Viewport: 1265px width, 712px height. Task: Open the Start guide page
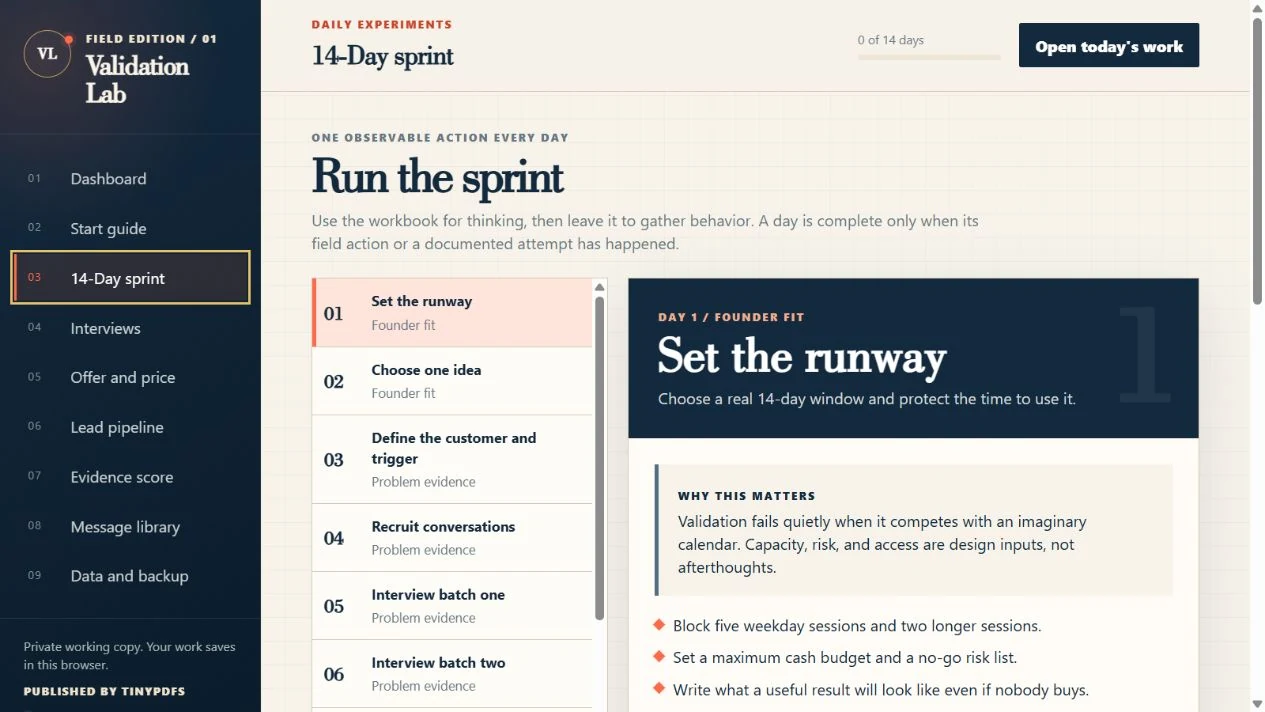coord(130,228)
